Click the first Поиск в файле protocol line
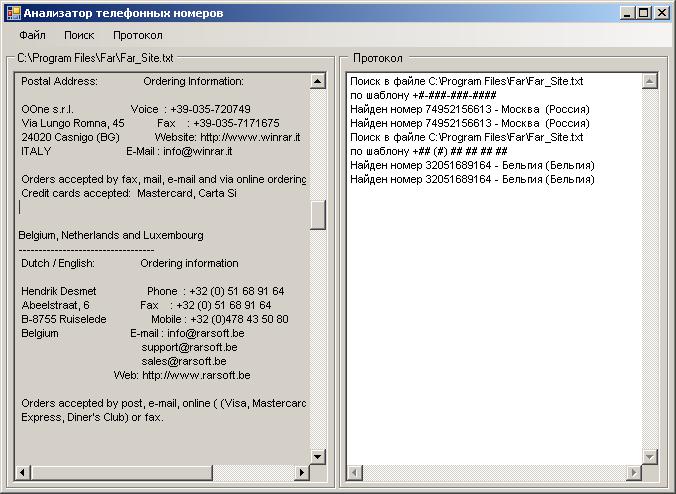Viewport: 676px width, 494px height. pos(466,81)
